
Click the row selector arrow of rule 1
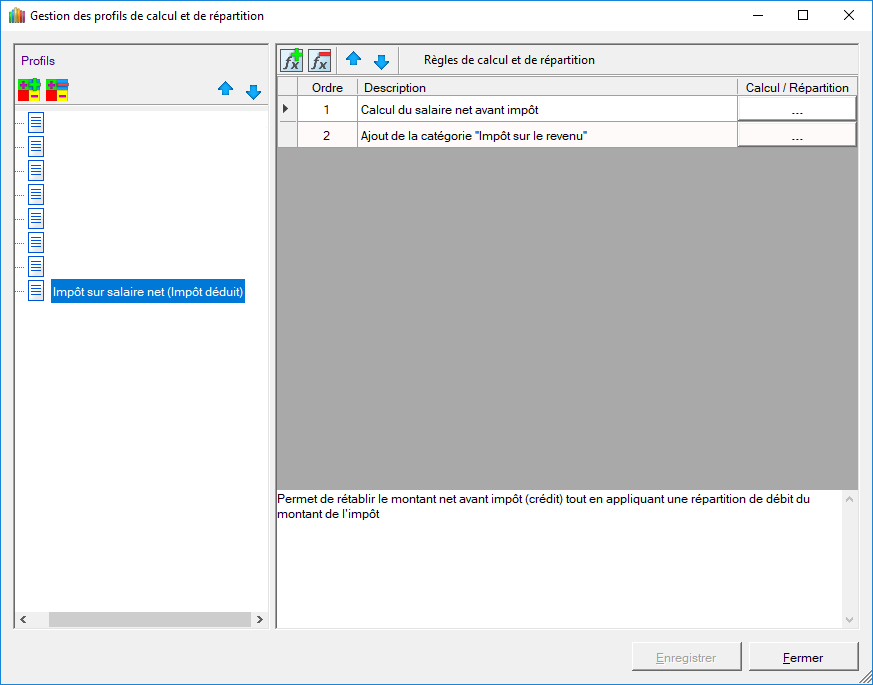tap(287, 110)
